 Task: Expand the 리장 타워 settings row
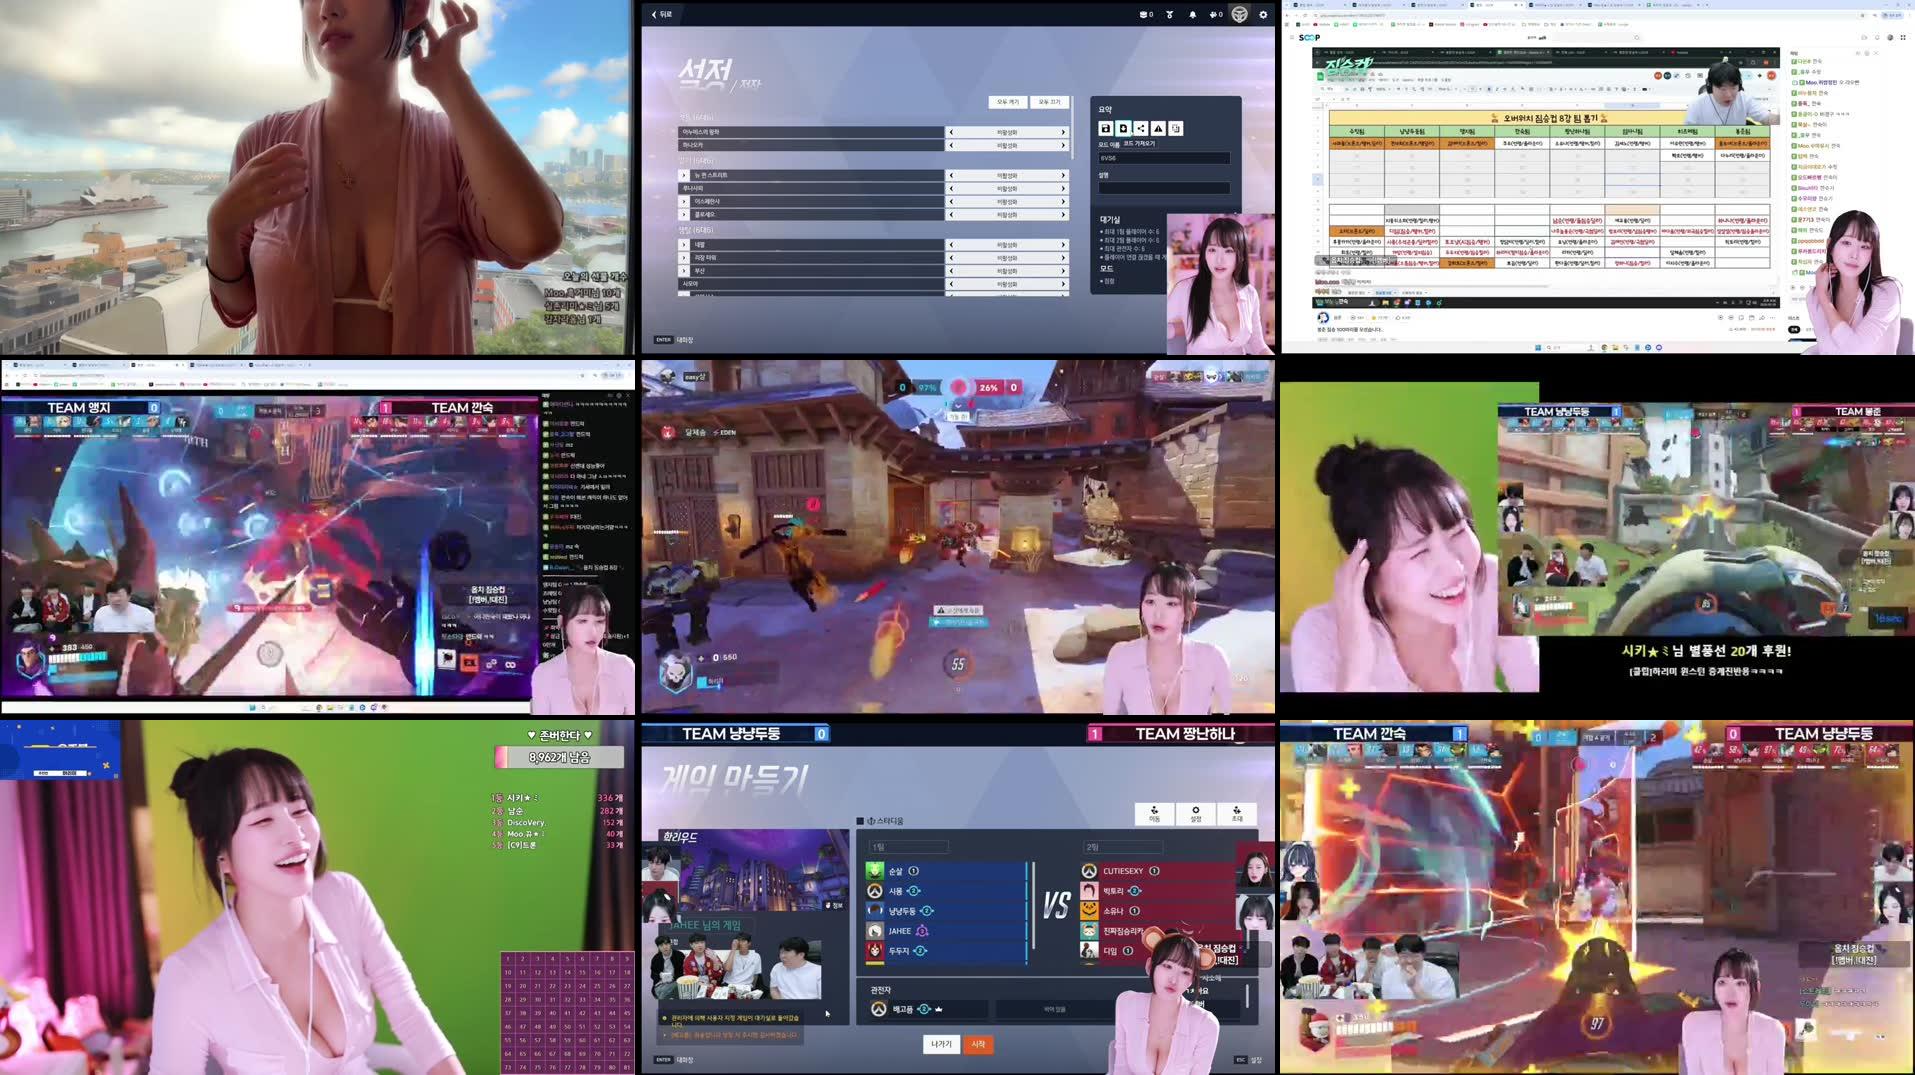pyautogui.click(x=683, y=257)
